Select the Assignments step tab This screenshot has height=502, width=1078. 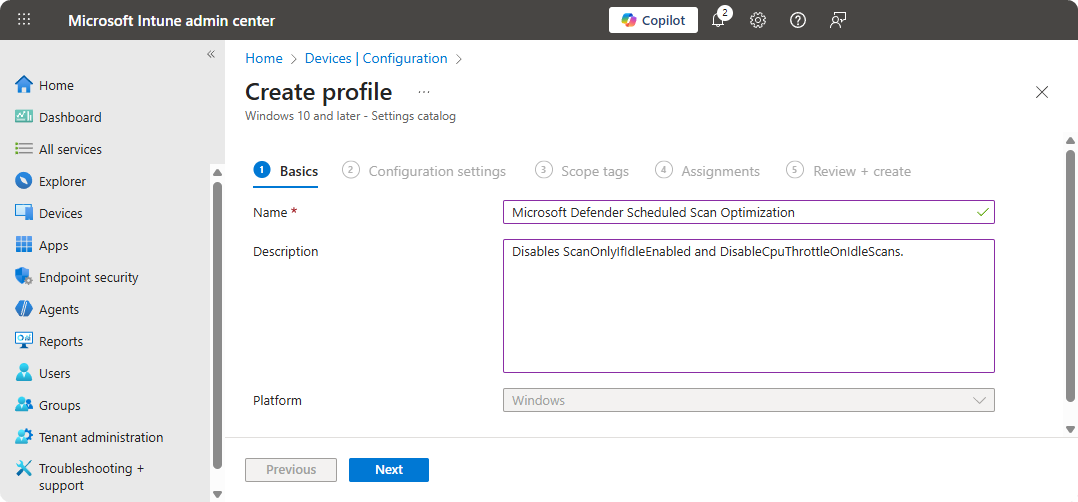719,171
